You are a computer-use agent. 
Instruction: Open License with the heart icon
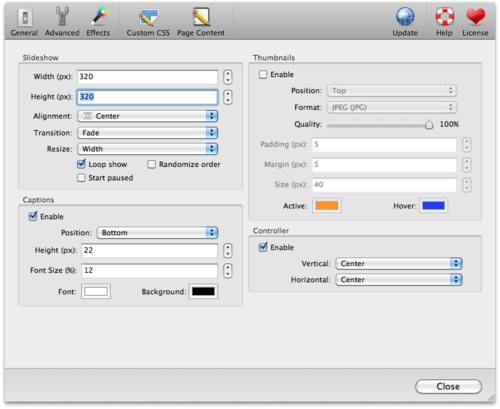[x=475, y=22]
